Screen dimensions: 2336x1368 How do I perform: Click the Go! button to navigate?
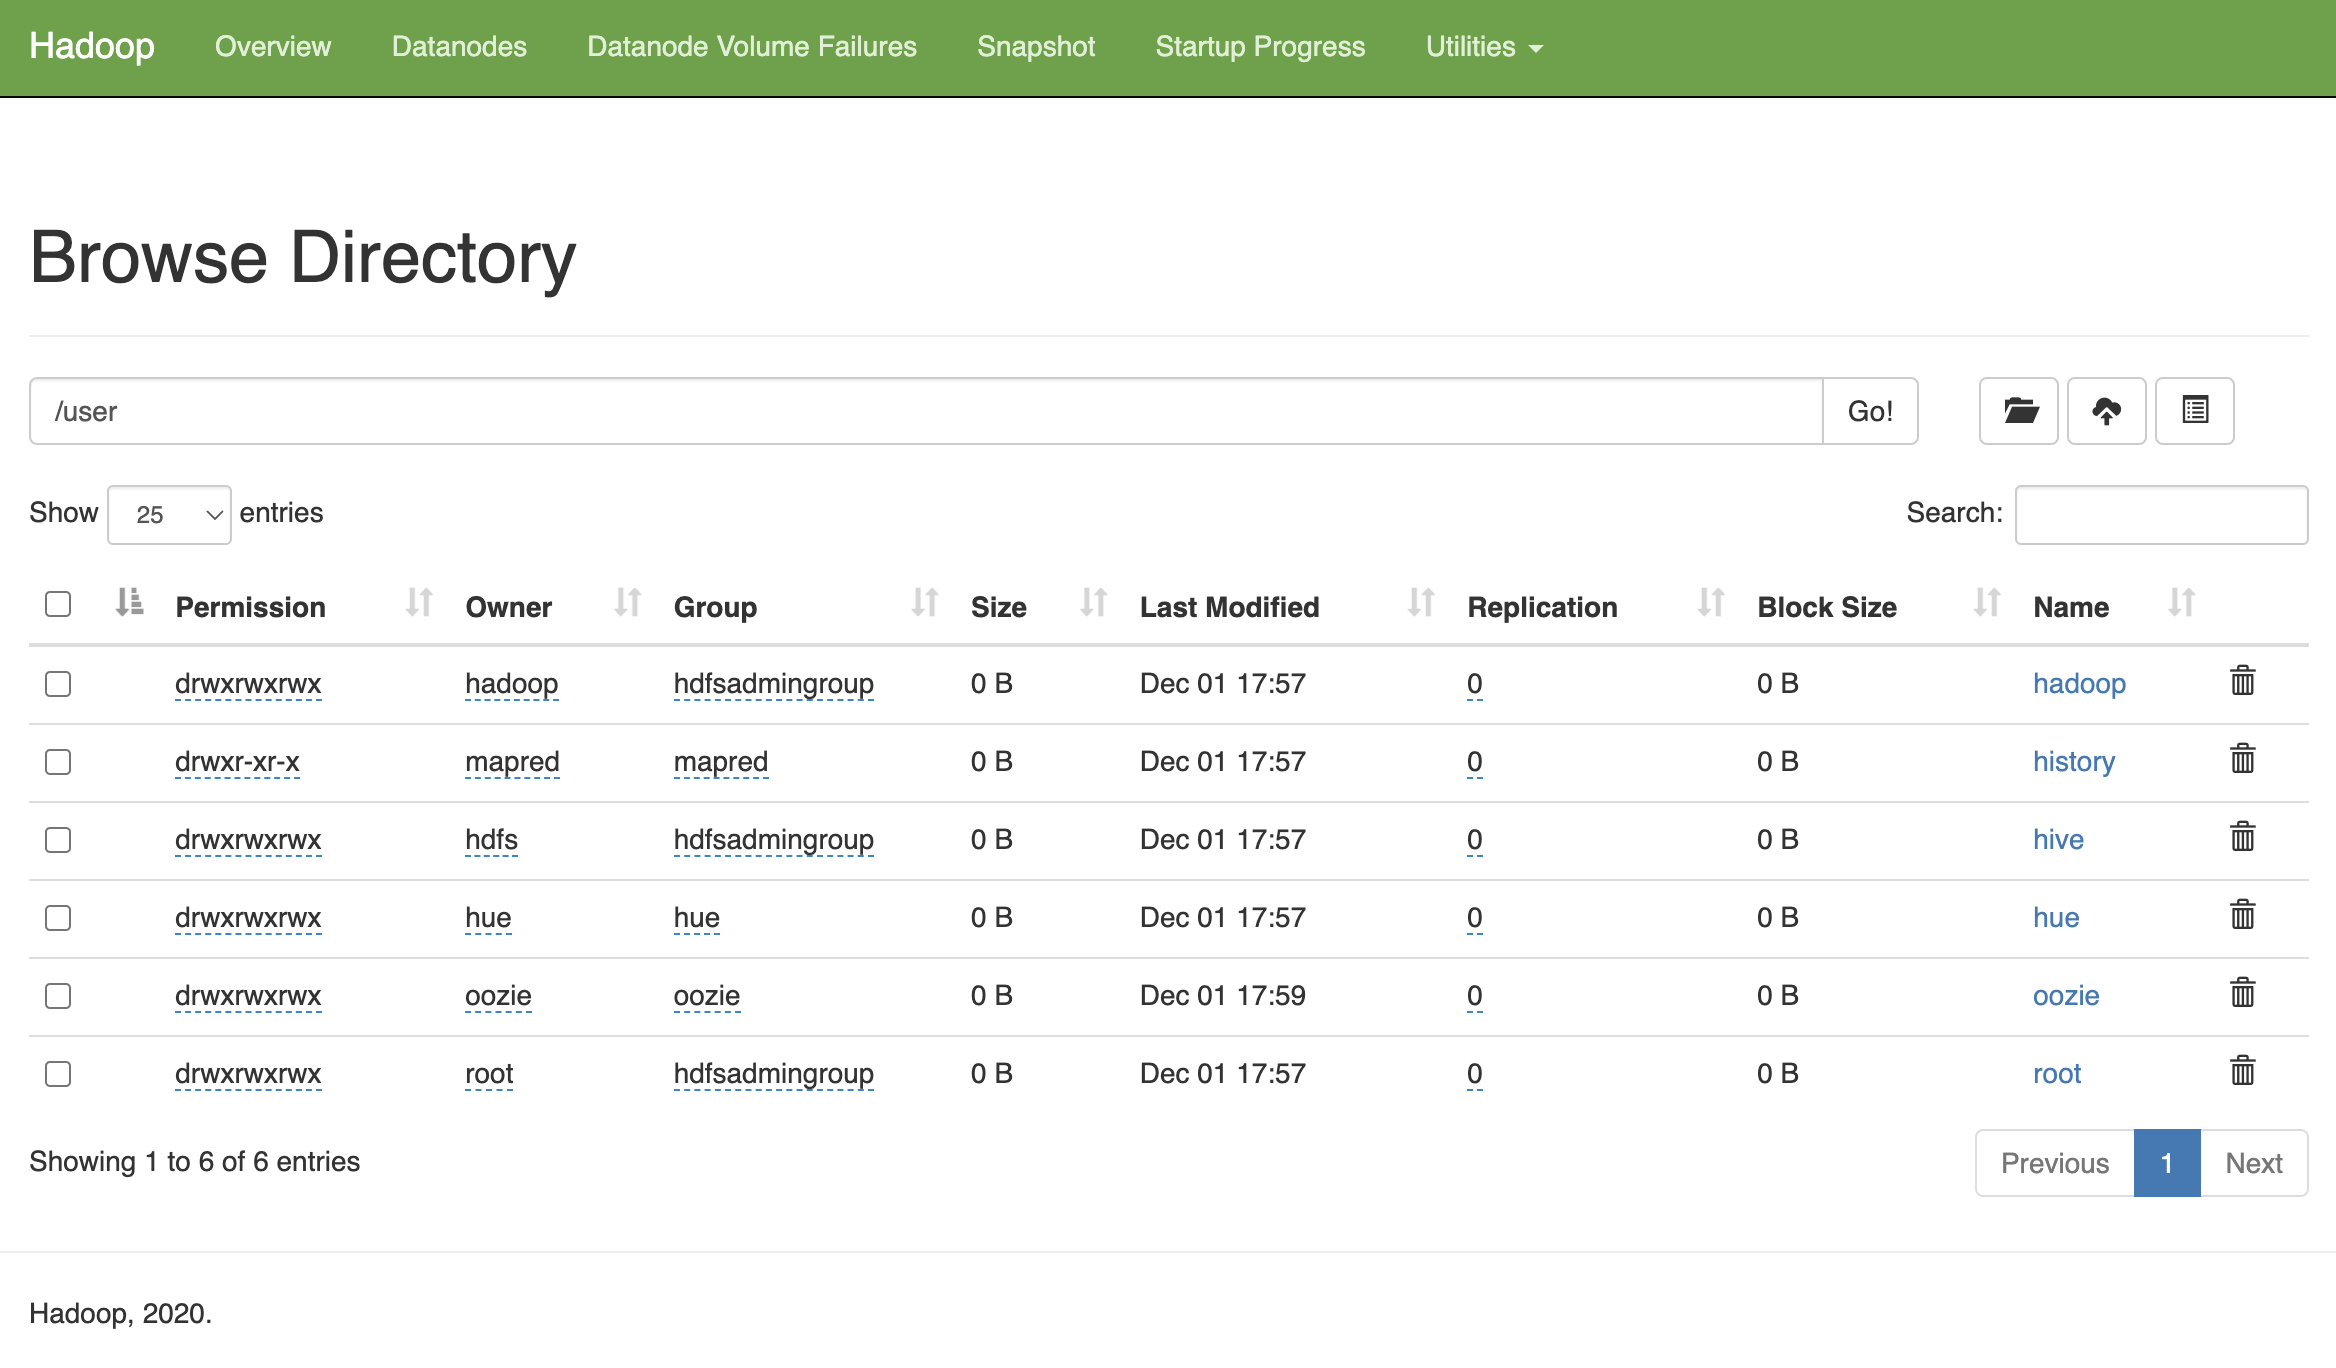1870,410
